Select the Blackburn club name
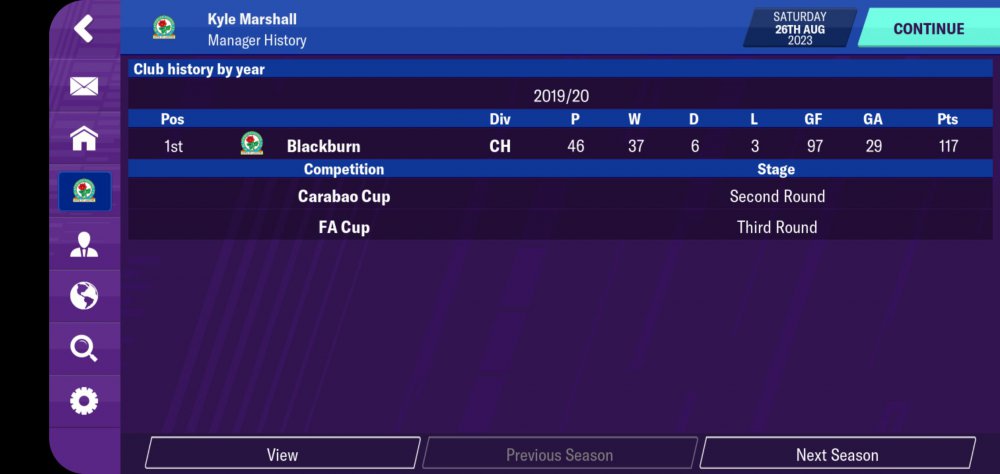Image resolution: width=1000 pixels, height=474 pixels. click(x=323, y=146)
